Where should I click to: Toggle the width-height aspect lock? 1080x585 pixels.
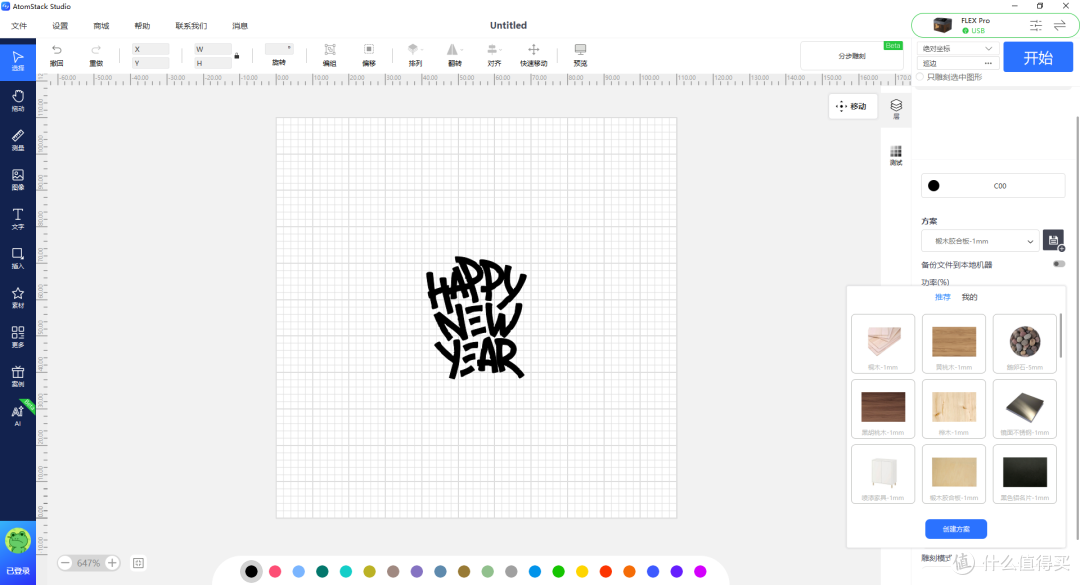pos(236,56)
